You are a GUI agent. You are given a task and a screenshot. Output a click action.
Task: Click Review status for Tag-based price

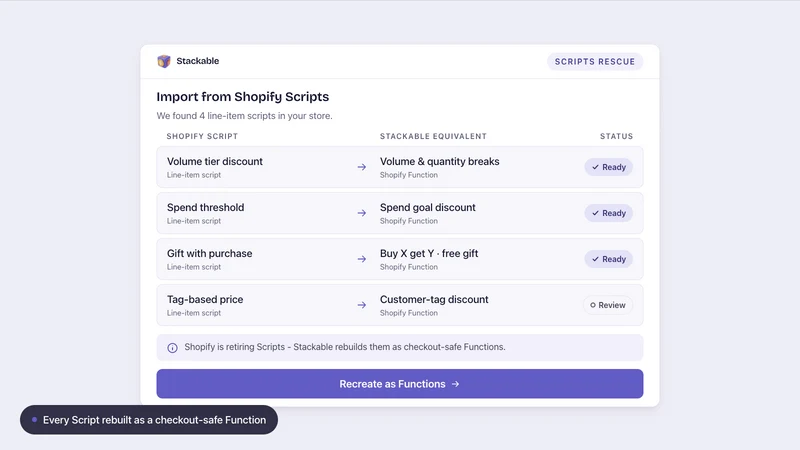[608, 305]
